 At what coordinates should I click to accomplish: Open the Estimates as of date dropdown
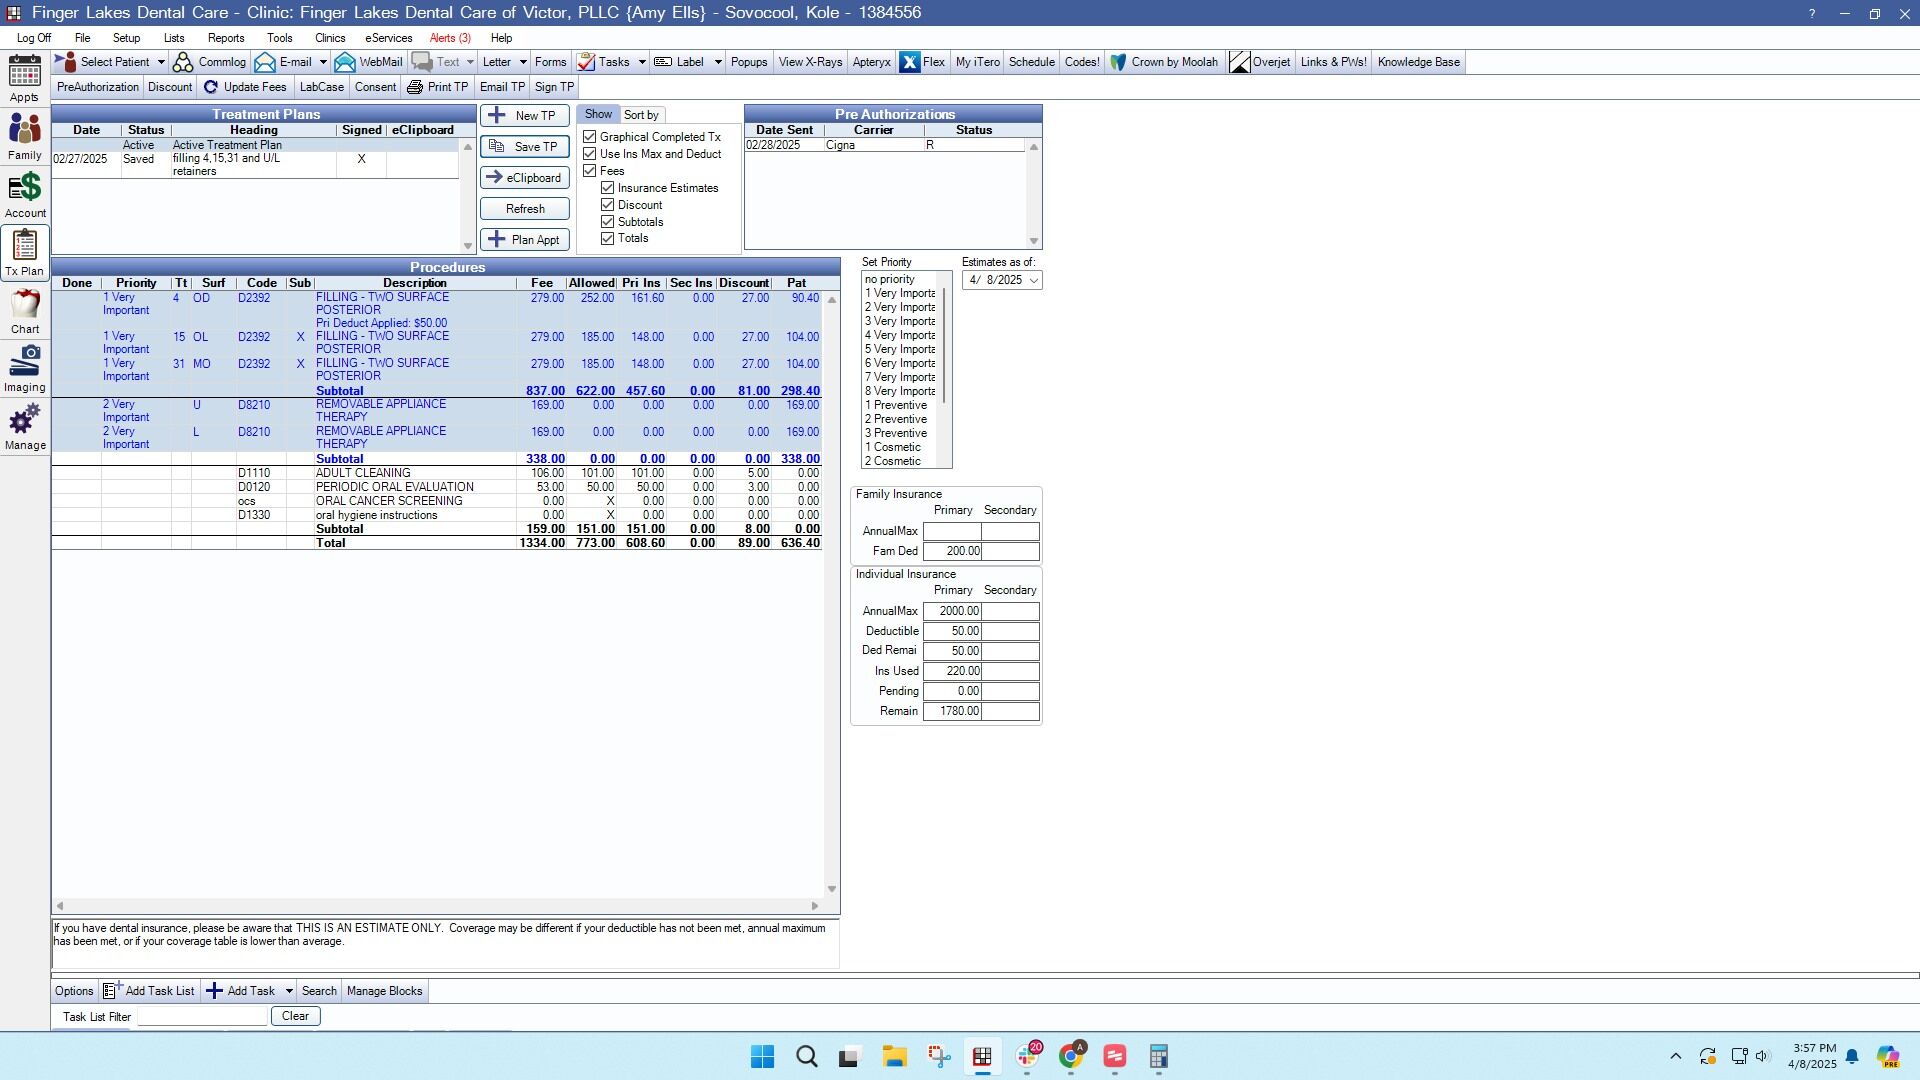point(1033,280)
